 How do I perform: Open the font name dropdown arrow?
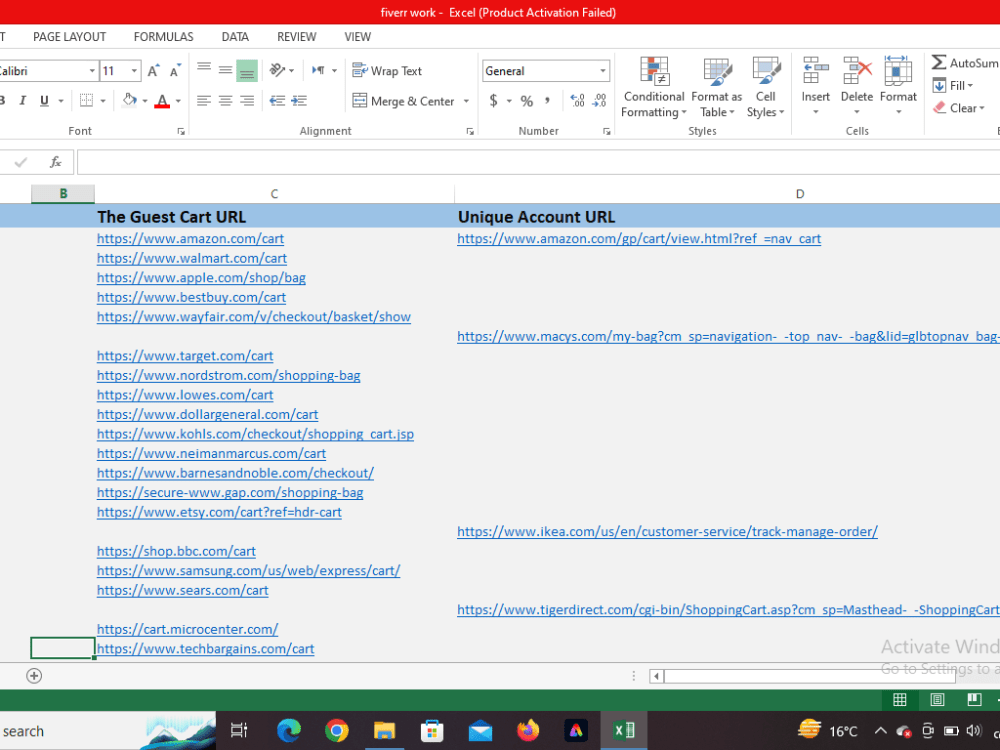(x=92, y=71)
